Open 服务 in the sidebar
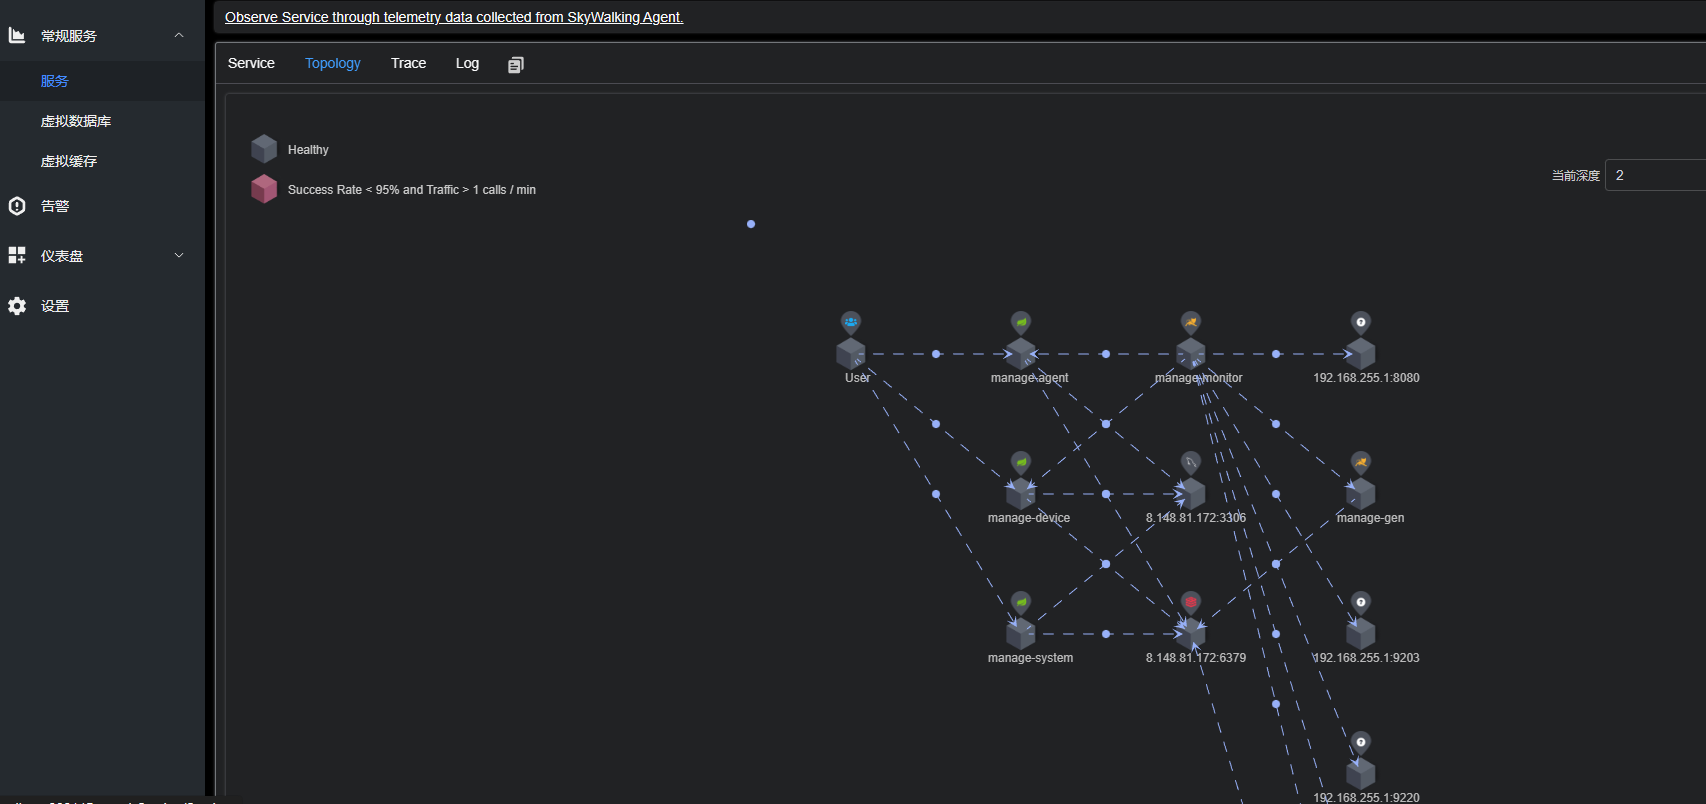 tap(102, 81)
